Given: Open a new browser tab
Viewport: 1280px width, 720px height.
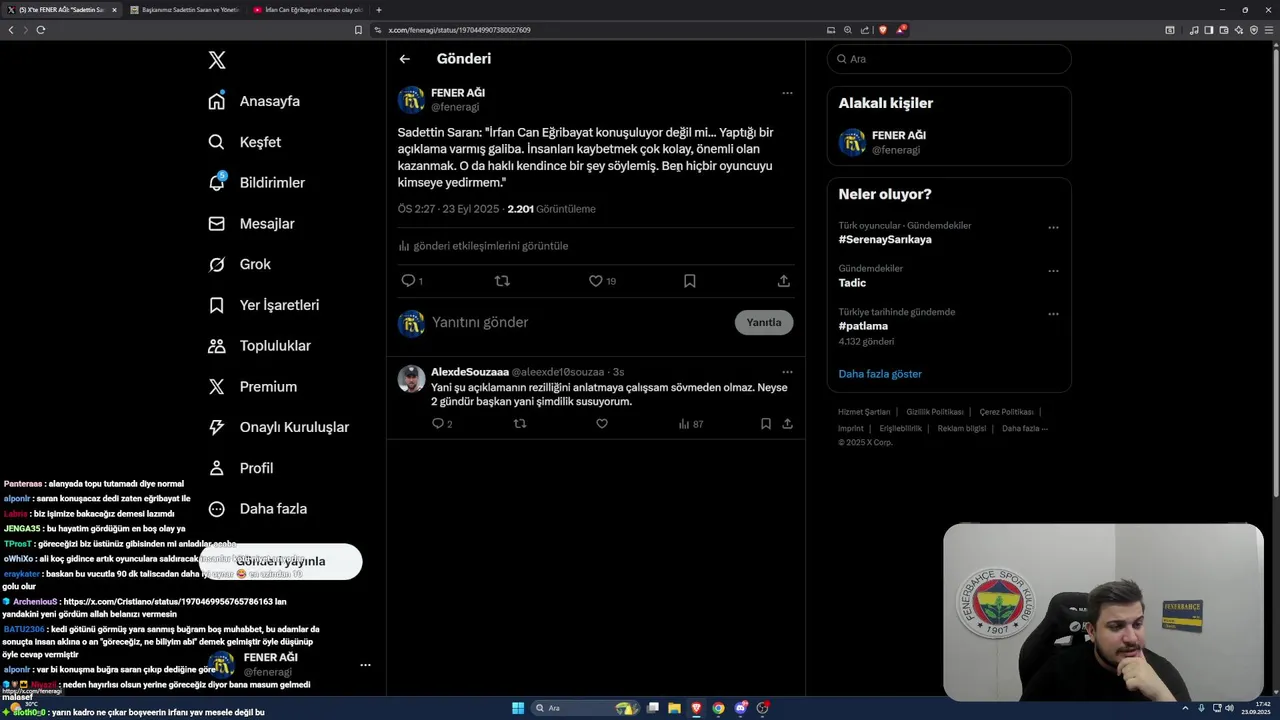Looking at the screenshot, I should click(379, 10).
